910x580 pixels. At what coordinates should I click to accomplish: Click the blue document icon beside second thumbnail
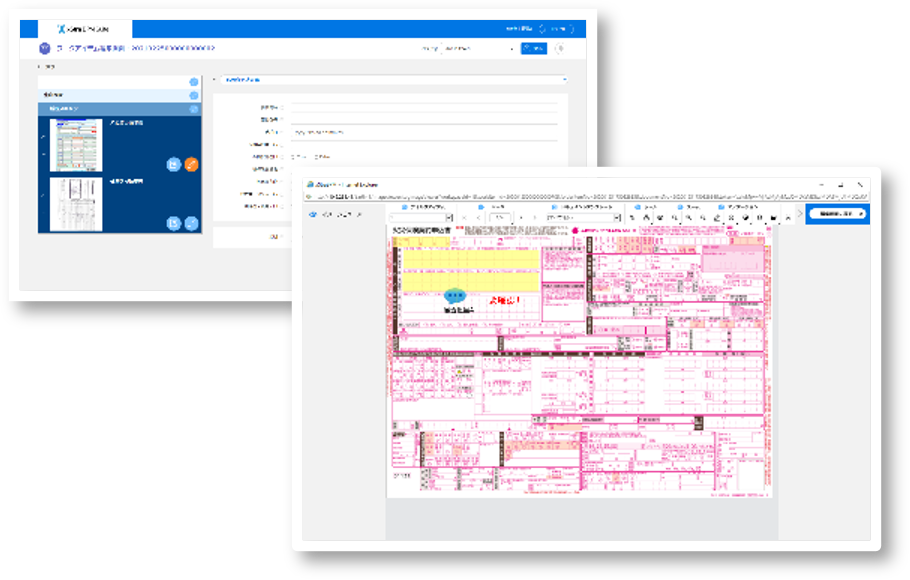[x=174, y=223]
